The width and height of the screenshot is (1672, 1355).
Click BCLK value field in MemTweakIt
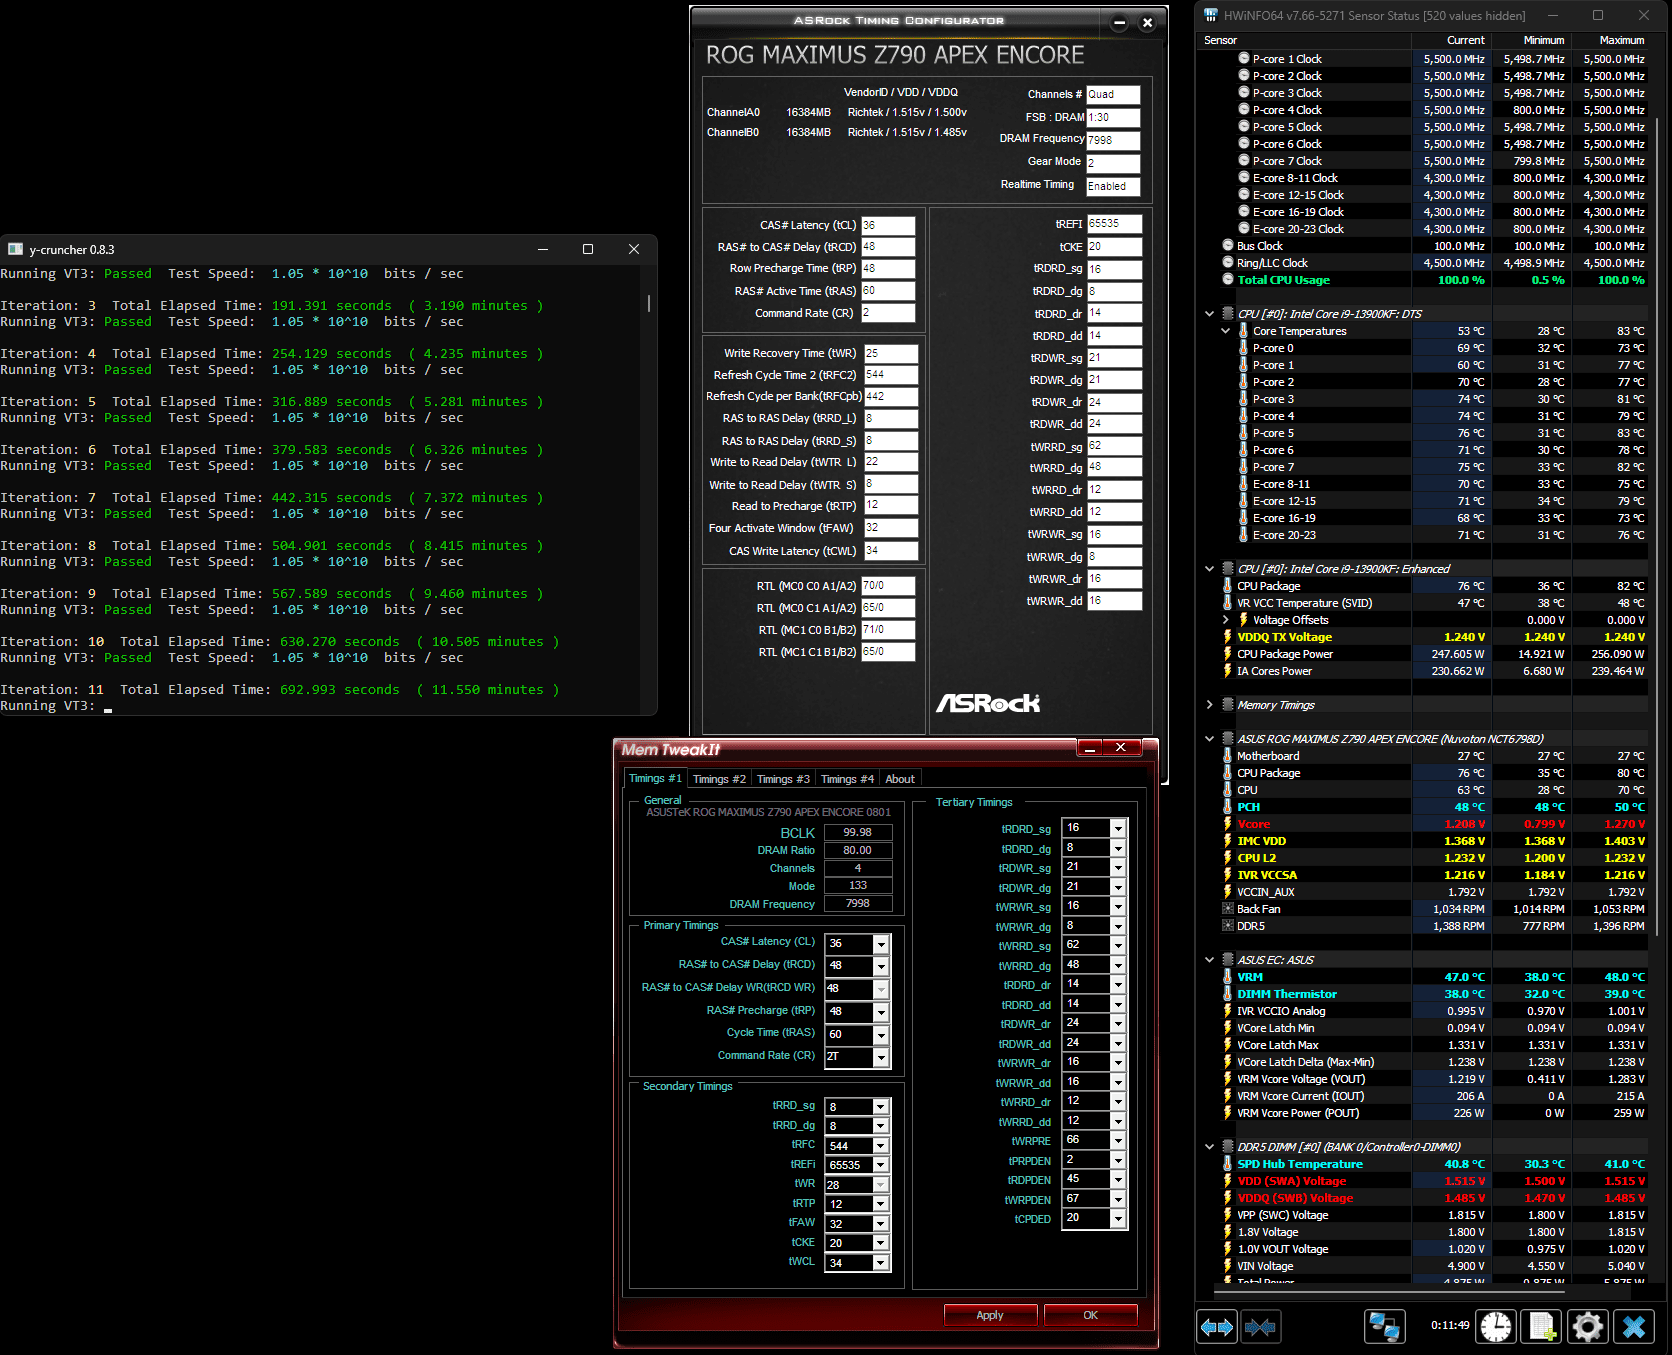click(858, 832)
